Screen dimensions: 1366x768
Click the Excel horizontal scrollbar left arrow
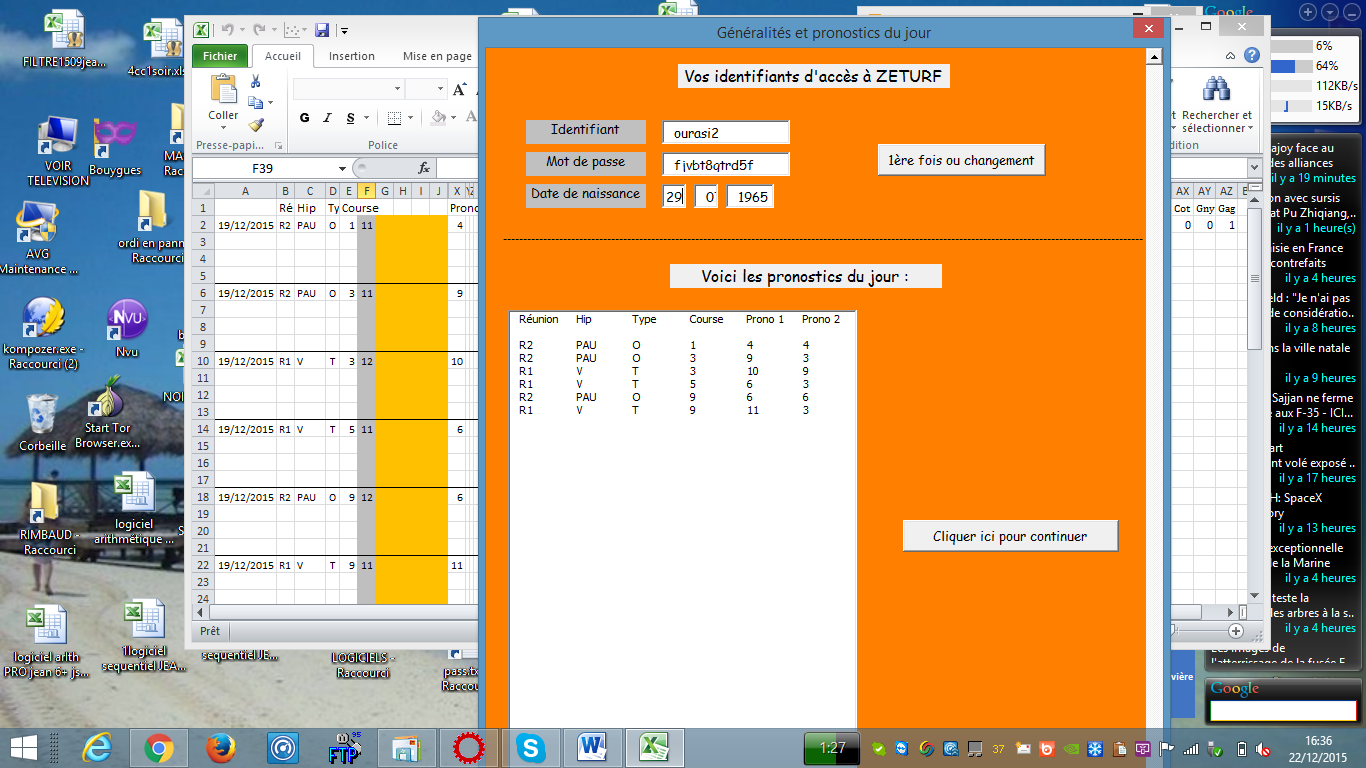[201, 611]
